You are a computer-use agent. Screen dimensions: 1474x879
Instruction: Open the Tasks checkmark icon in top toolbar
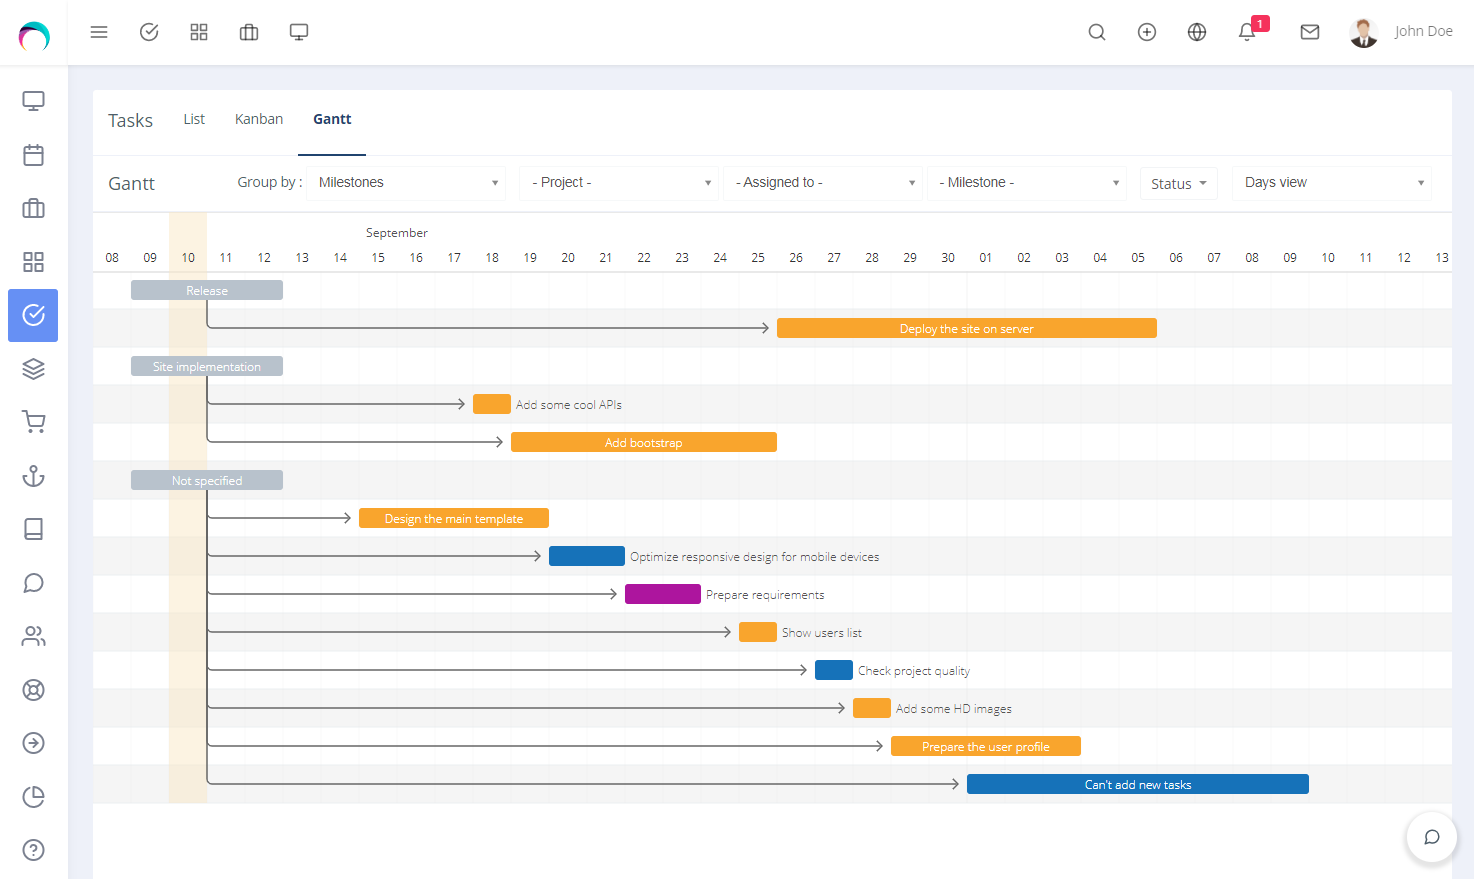point(149,31)
